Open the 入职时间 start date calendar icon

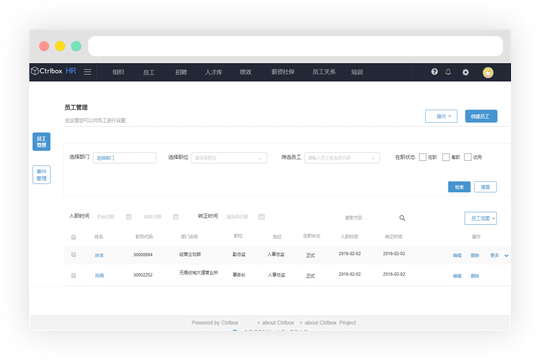click(128, 217)
